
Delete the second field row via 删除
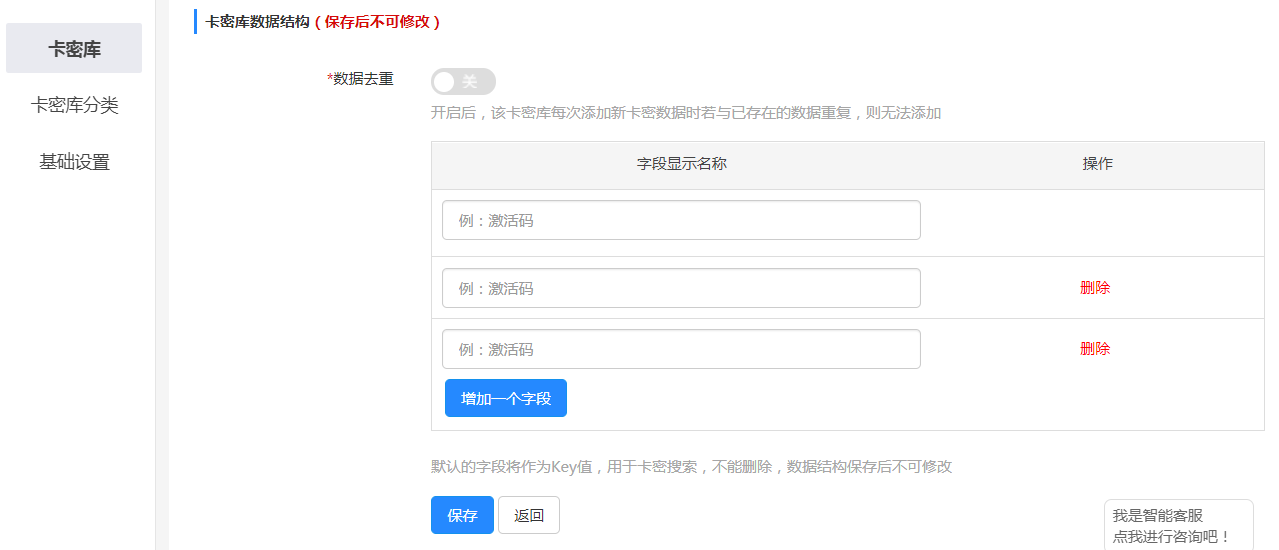click(x=1095, y=288)
